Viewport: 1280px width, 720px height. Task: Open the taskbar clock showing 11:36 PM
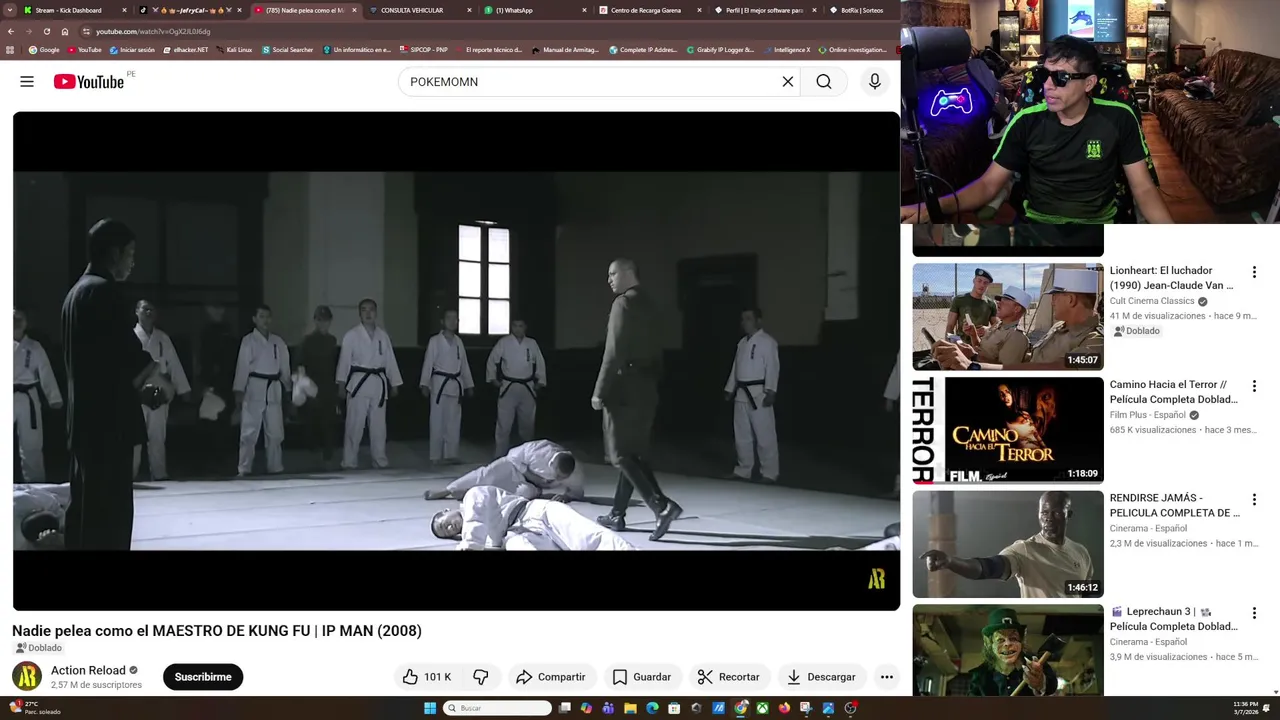pos(1246,708)
